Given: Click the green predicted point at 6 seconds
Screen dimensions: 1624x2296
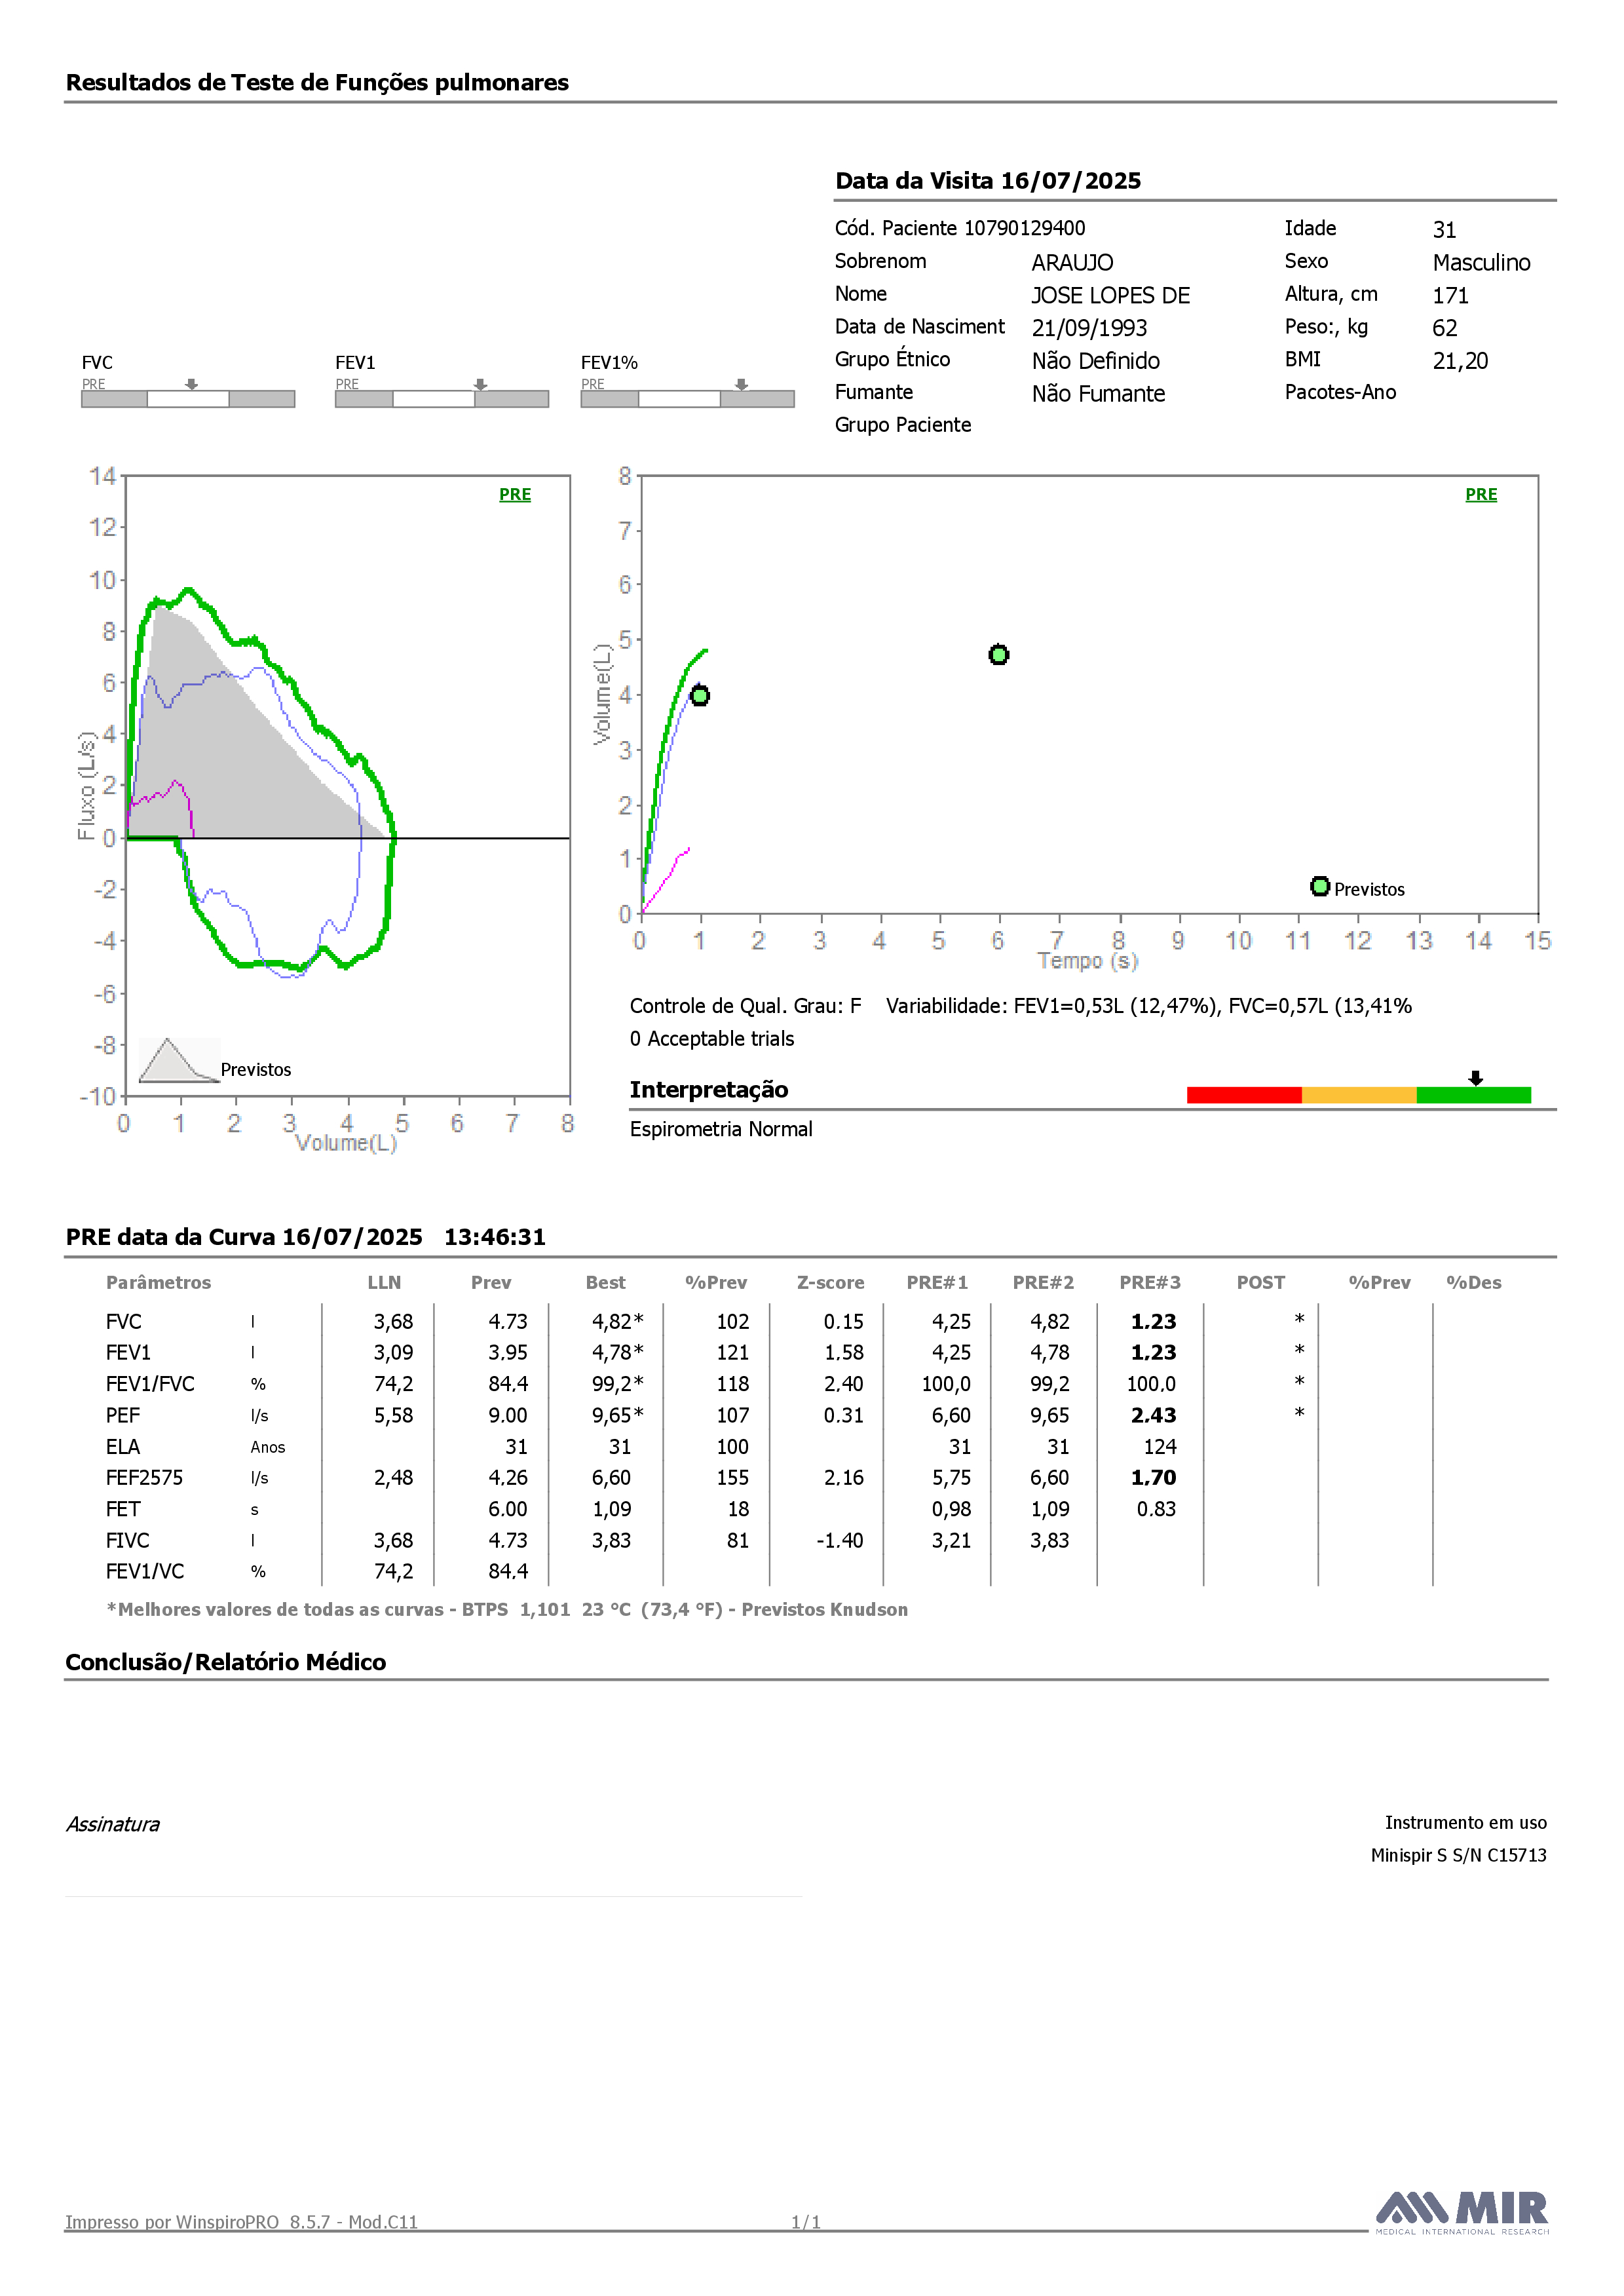Looking at the screenshot, I should [x=998, y=655].
